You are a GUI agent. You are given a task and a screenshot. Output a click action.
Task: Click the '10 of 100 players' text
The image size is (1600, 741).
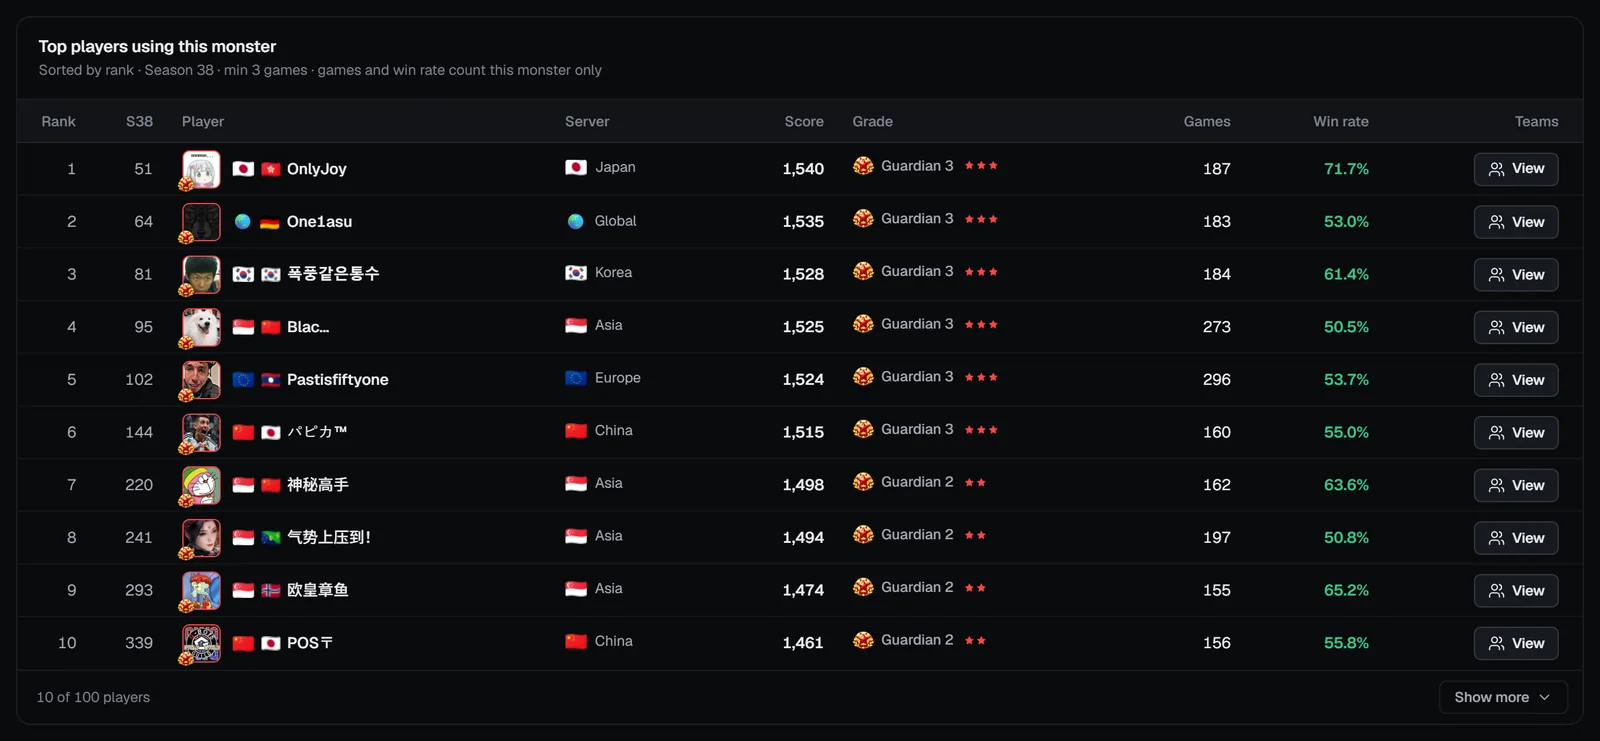coord(94,697)
